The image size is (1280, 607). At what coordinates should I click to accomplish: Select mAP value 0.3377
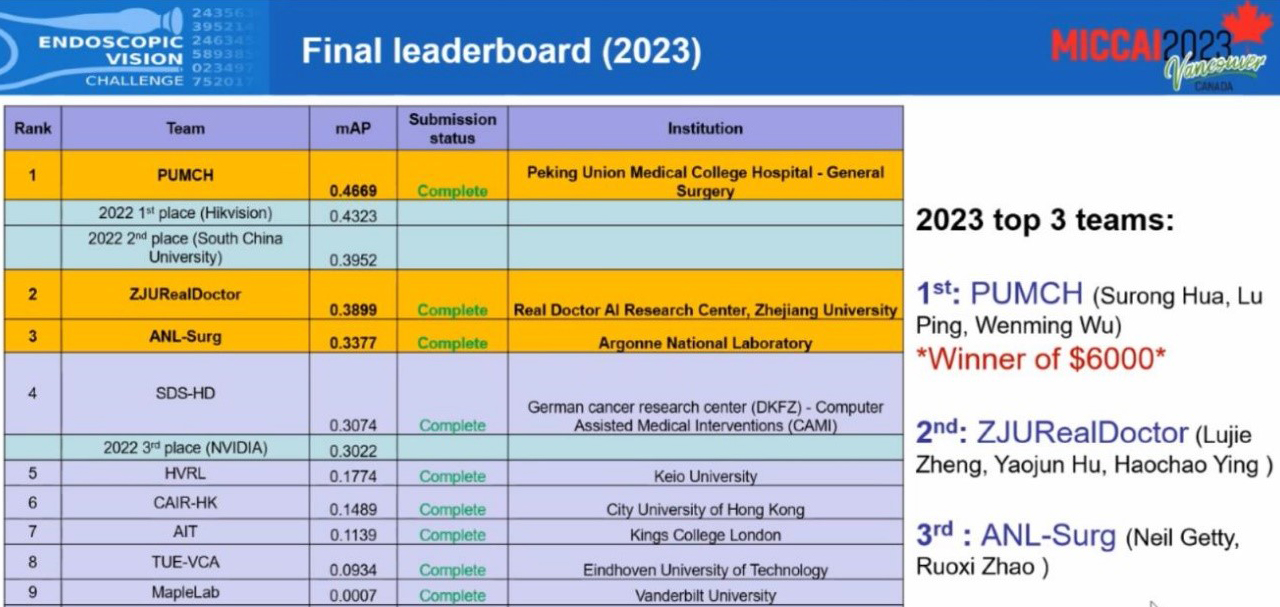point(353,342)
